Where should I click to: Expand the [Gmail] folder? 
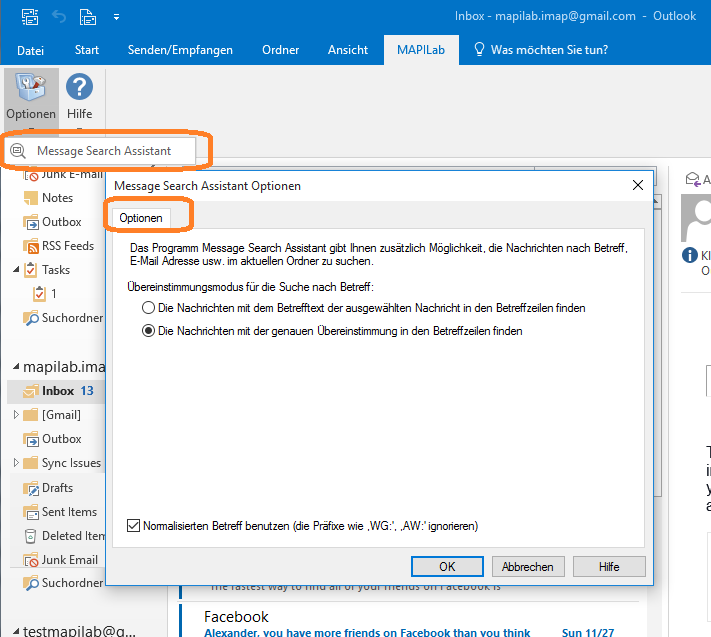coord(16,414)
